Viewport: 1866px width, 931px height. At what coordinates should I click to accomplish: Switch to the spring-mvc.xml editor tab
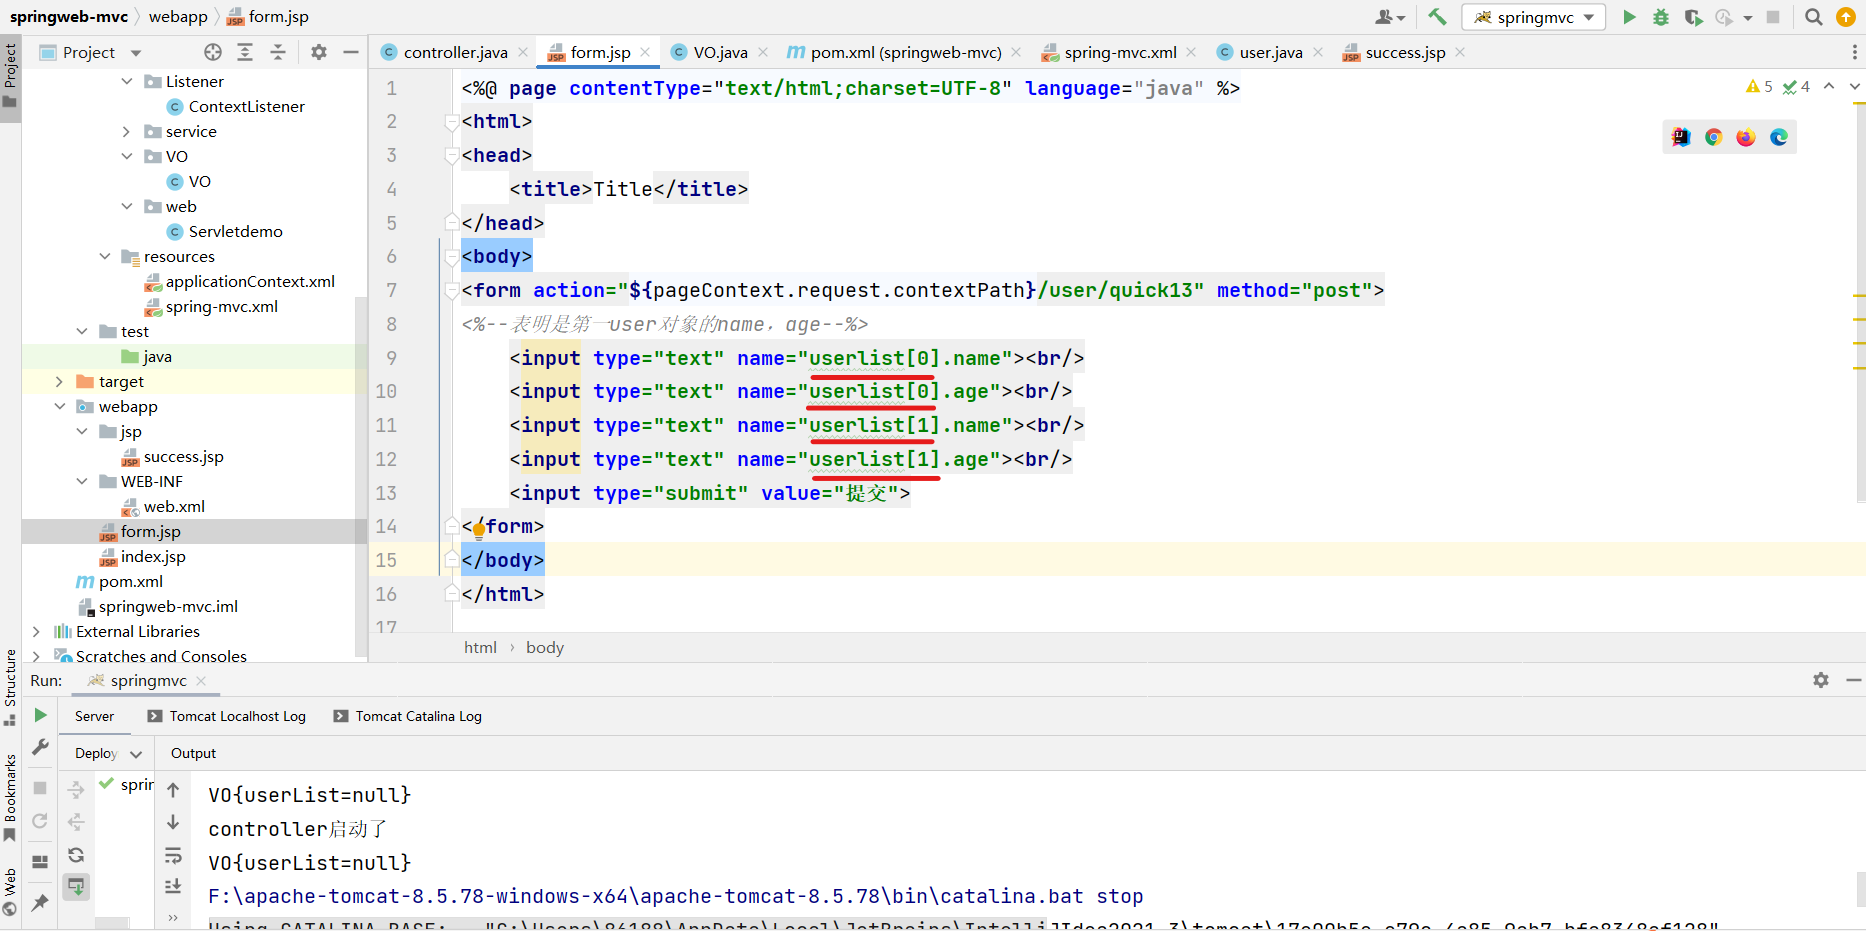pos(1119,52)
